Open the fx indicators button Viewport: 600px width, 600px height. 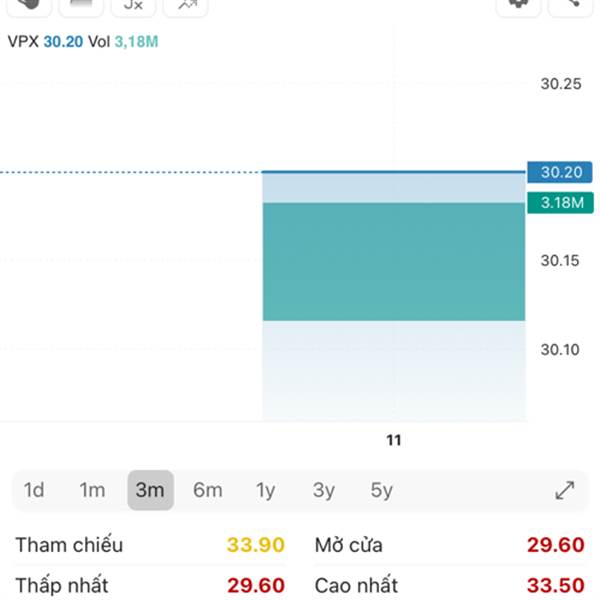point(133,5)
